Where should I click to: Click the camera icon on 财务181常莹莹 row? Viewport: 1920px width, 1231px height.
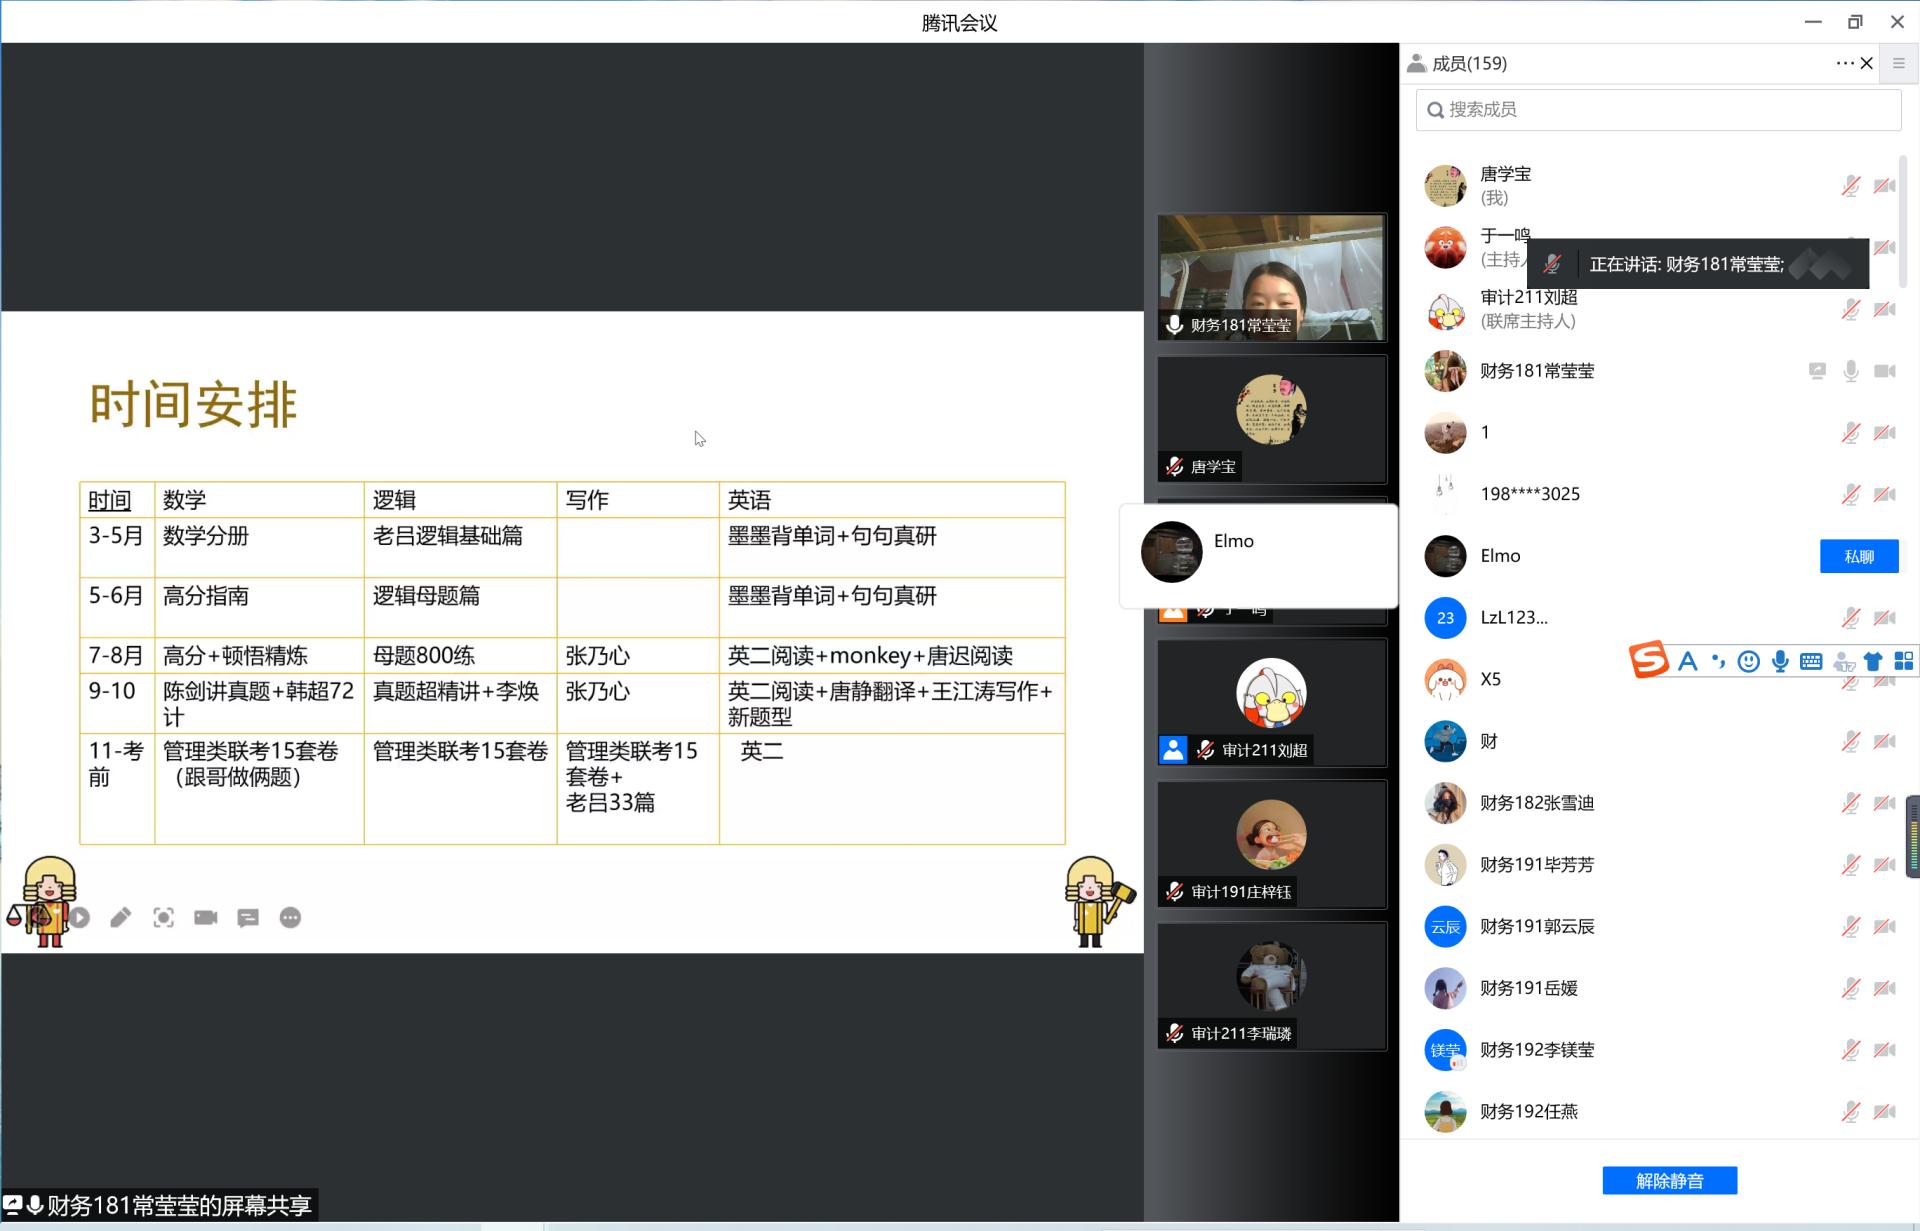(x=1885, y=371)
